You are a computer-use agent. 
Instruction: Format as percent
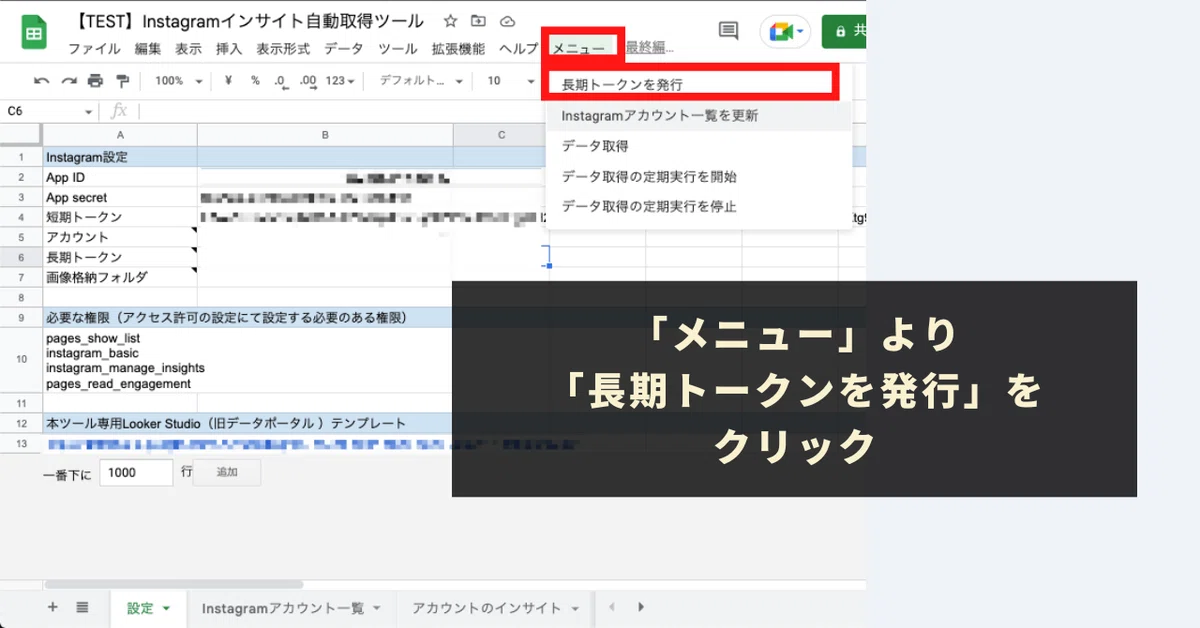[x=255, y=81]
